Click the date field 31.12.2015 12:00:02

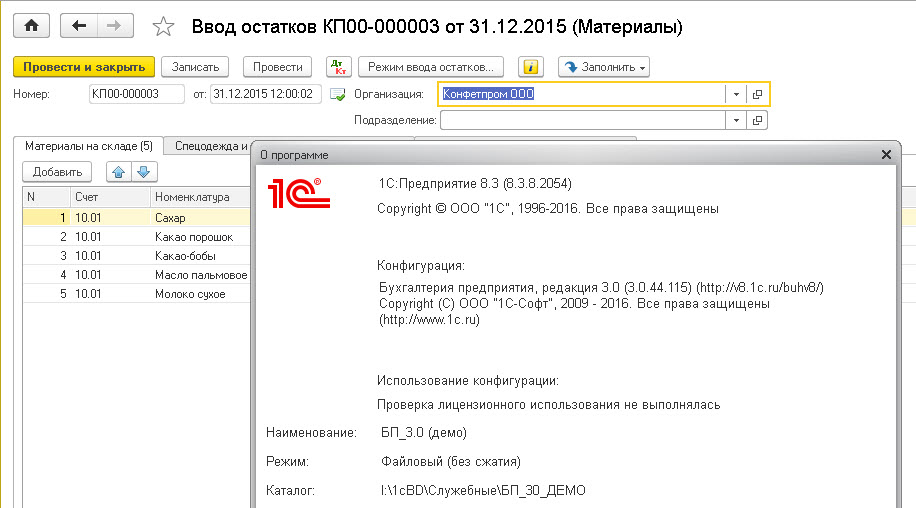pos(265,94)
